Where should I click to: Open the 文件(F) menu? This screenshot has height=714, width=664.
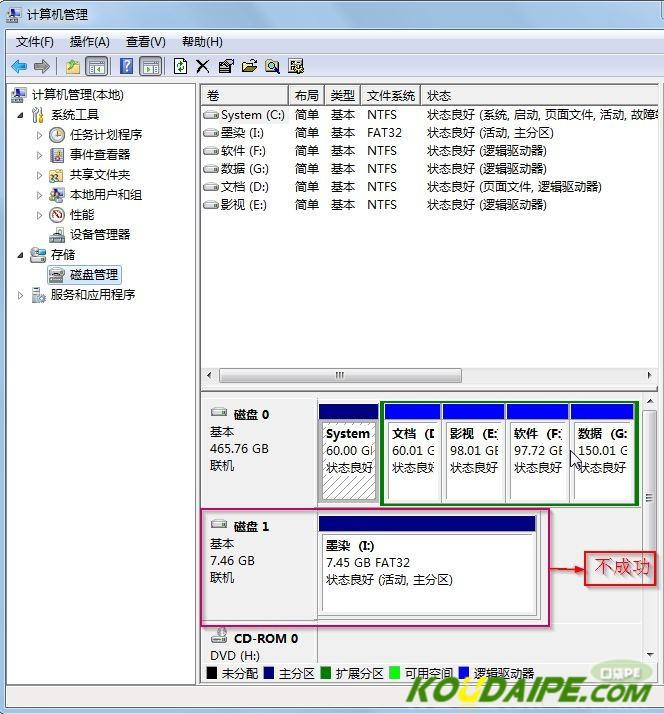(35, 42)
